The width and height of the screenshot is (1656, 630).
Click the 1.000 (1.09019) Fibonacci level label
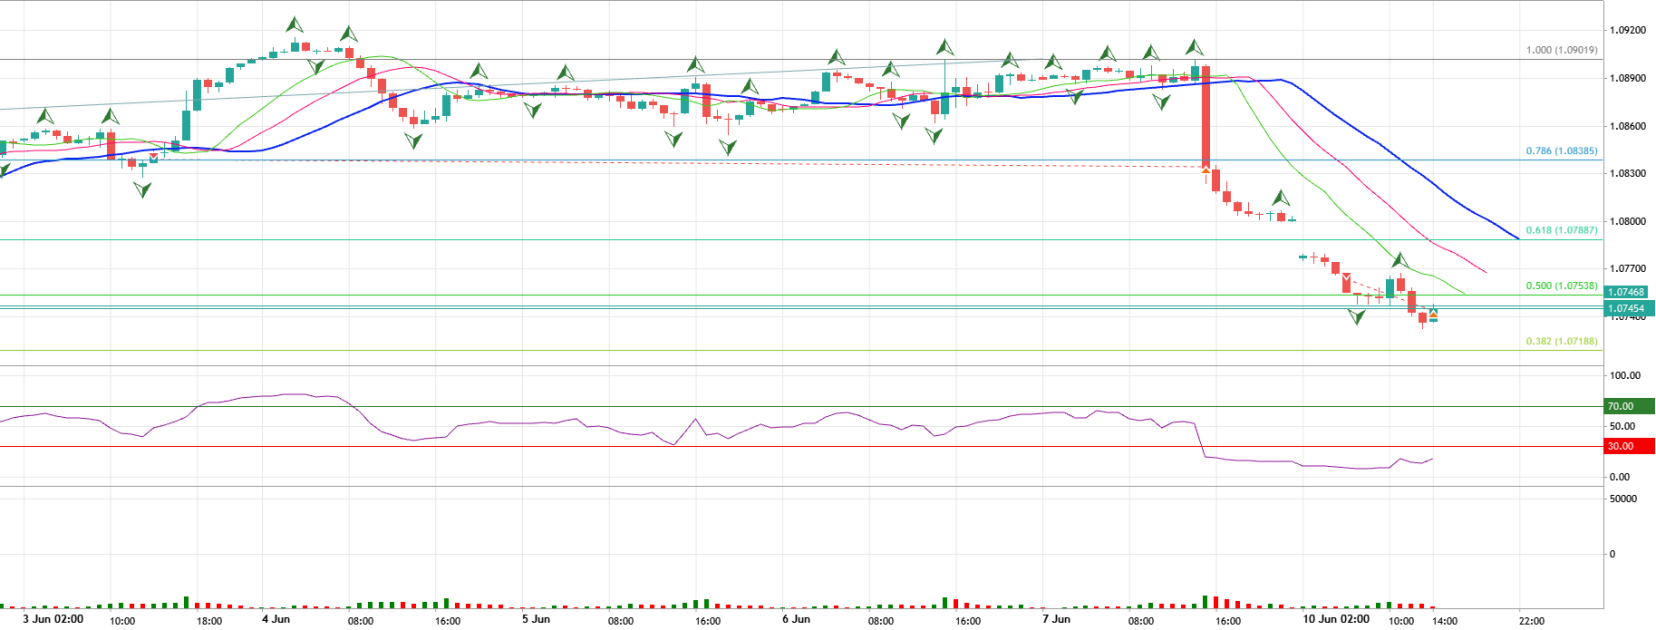pyautogui.click(x=1561, y=50)
